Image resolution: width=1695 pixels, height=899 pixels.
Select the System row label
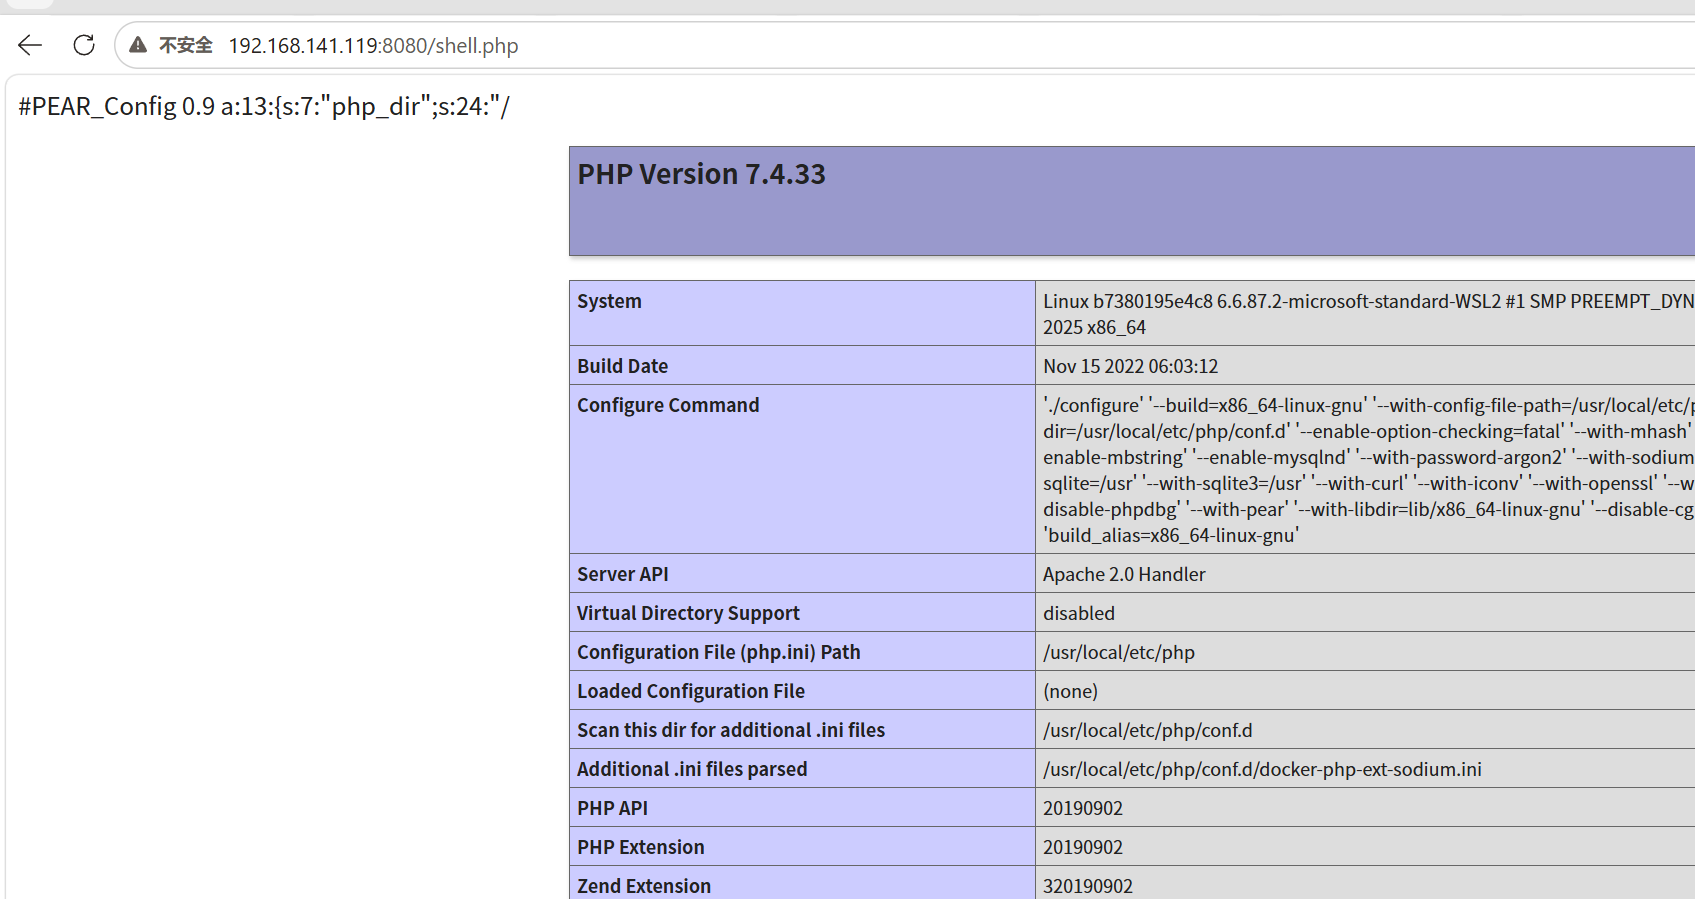point(609,301)
